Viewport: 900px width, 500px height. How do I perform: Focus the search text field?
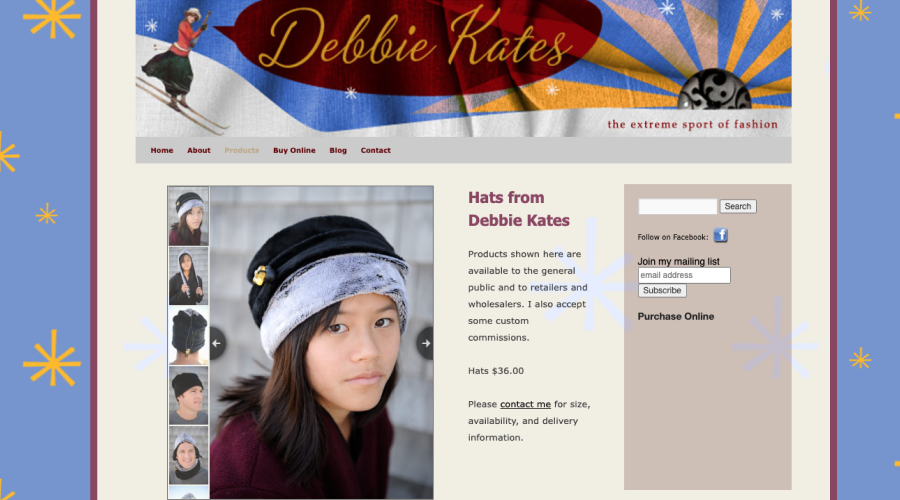point(677,206)
